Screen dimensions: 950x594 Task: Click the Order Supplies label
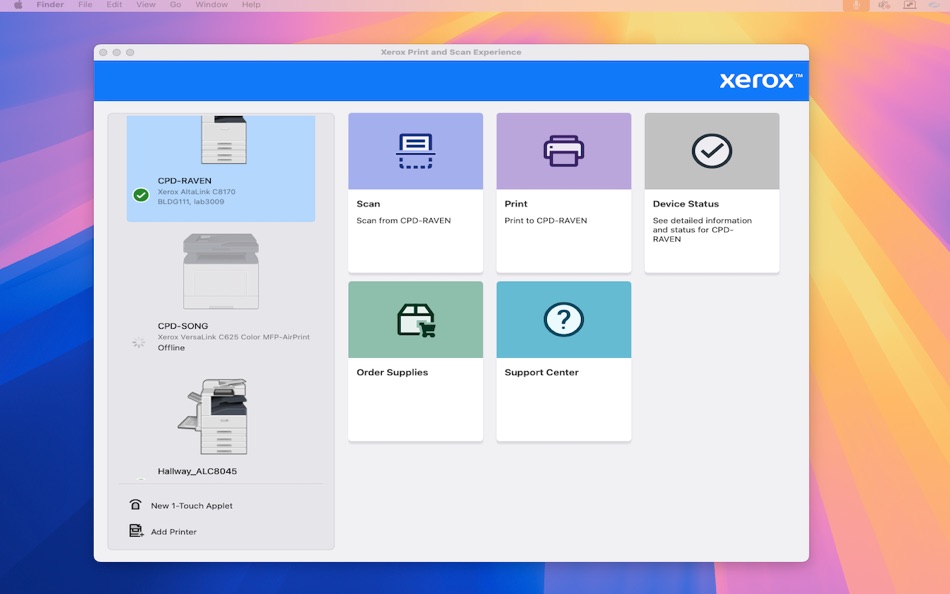pyautogui.click(x=392, y=372)
